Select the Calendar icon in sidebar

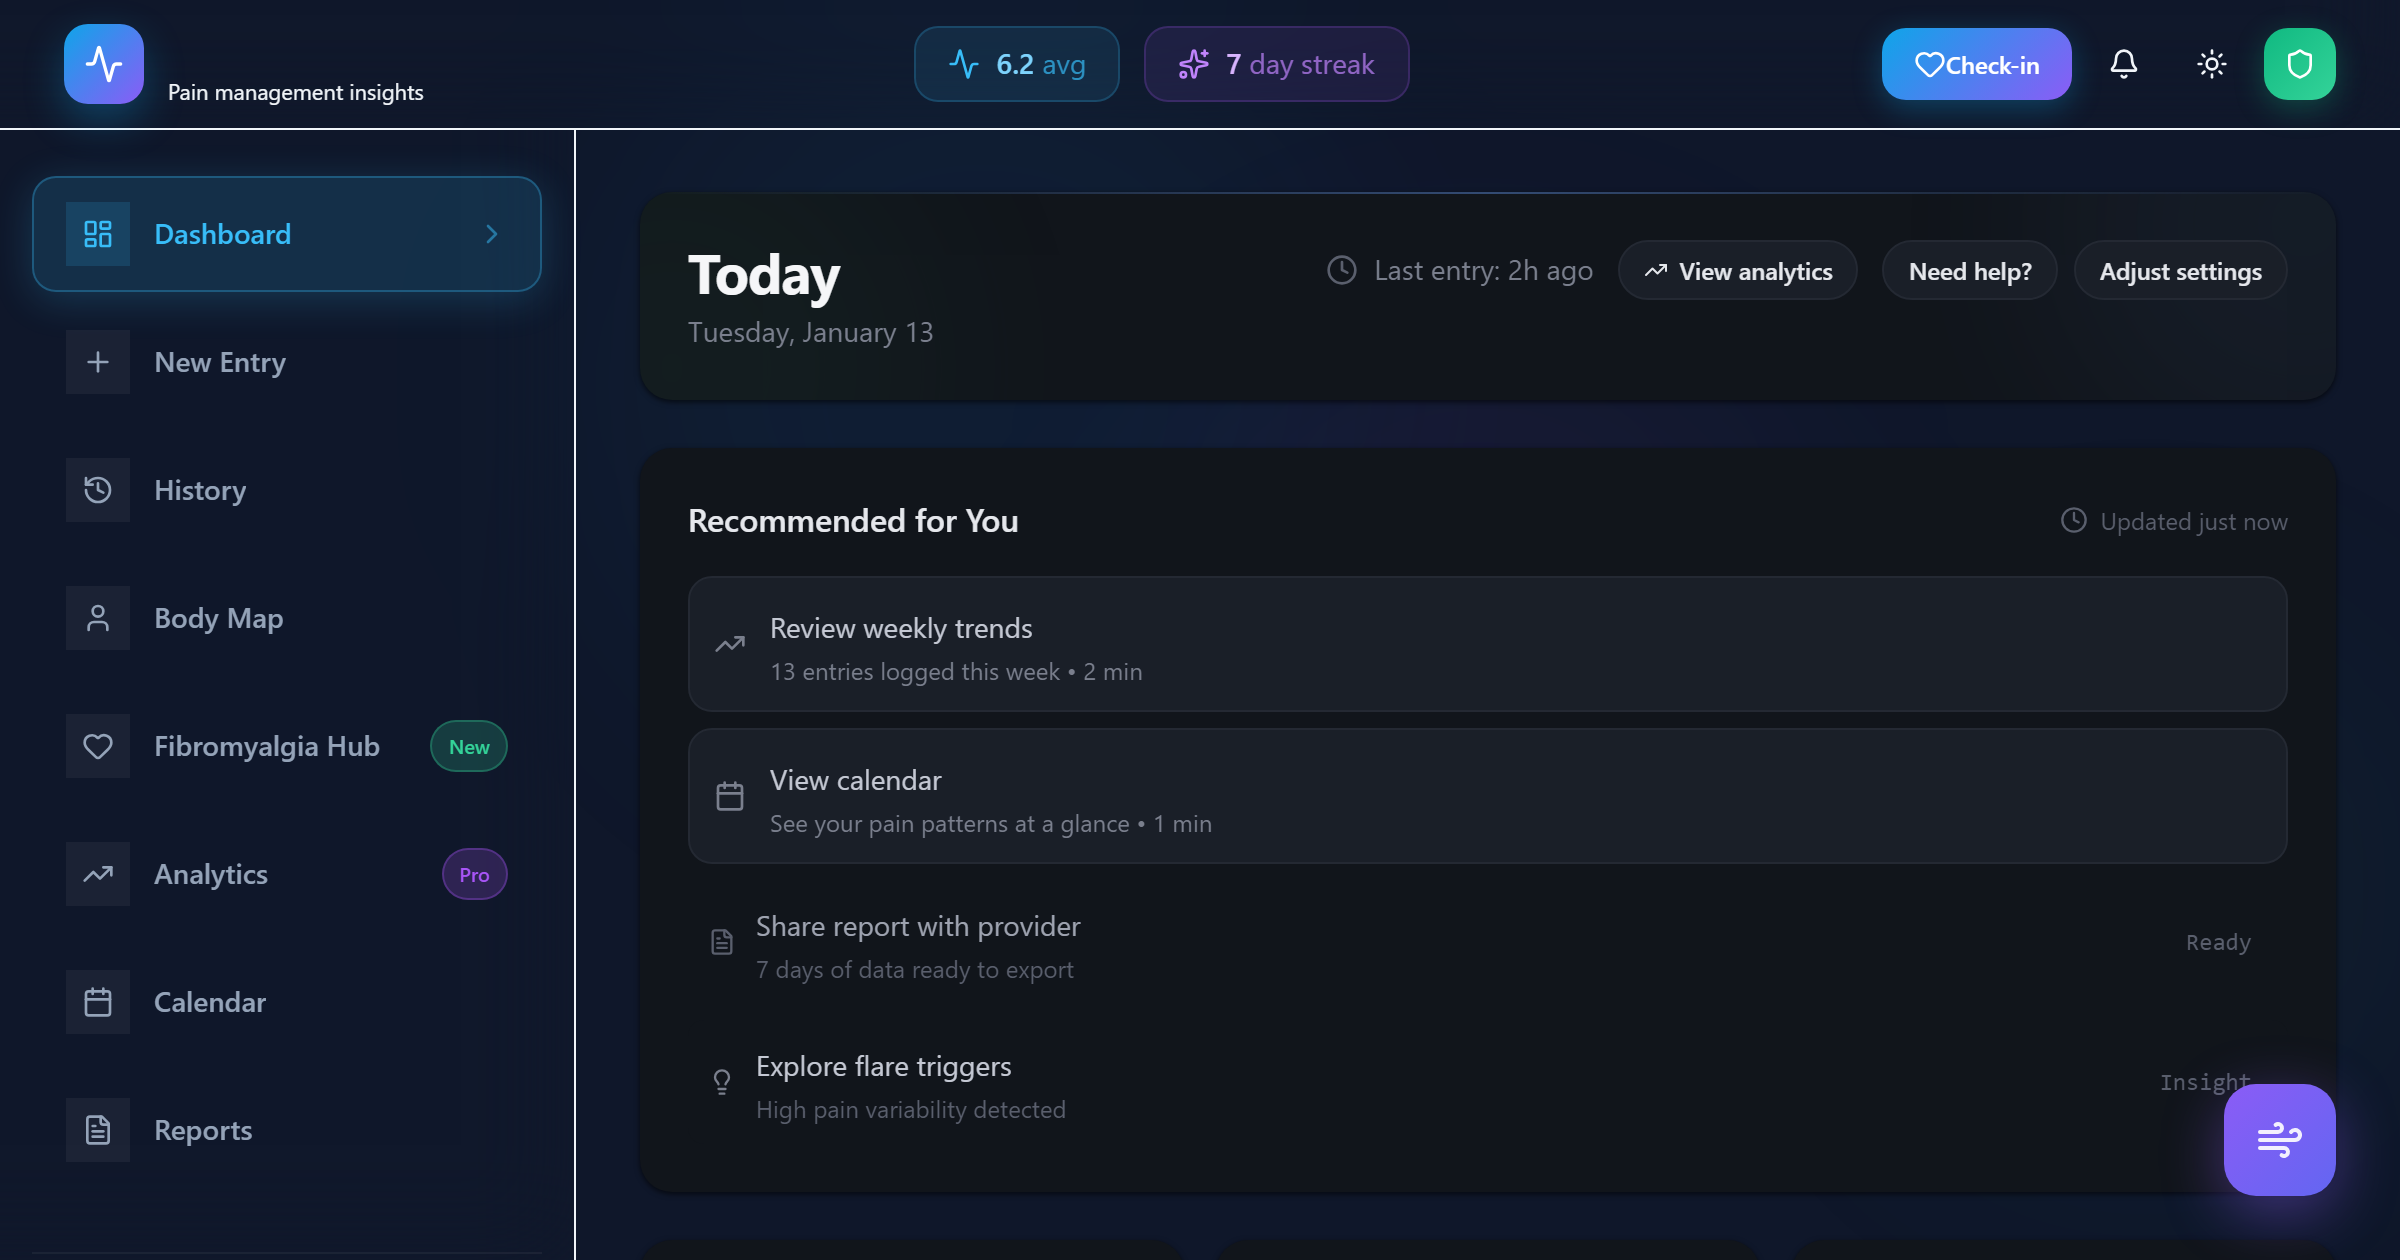click(97, 1002)
